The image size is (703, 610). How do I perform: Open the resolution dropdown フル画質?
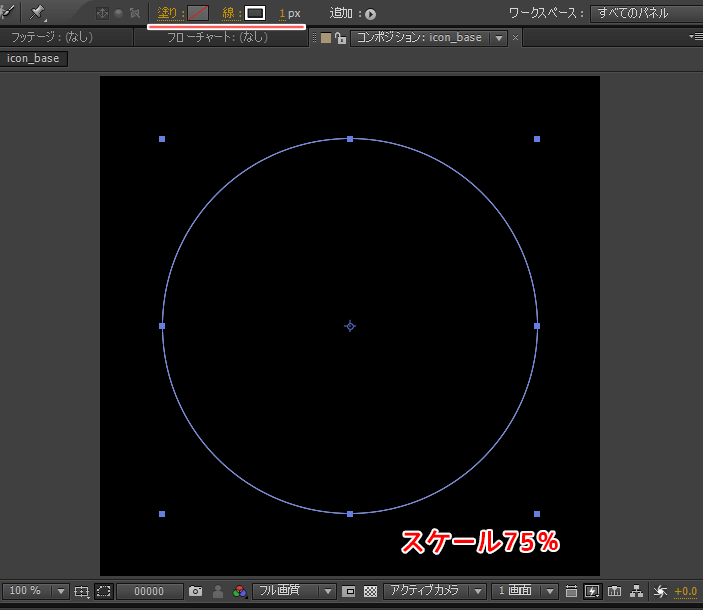[x=292, y=591]
